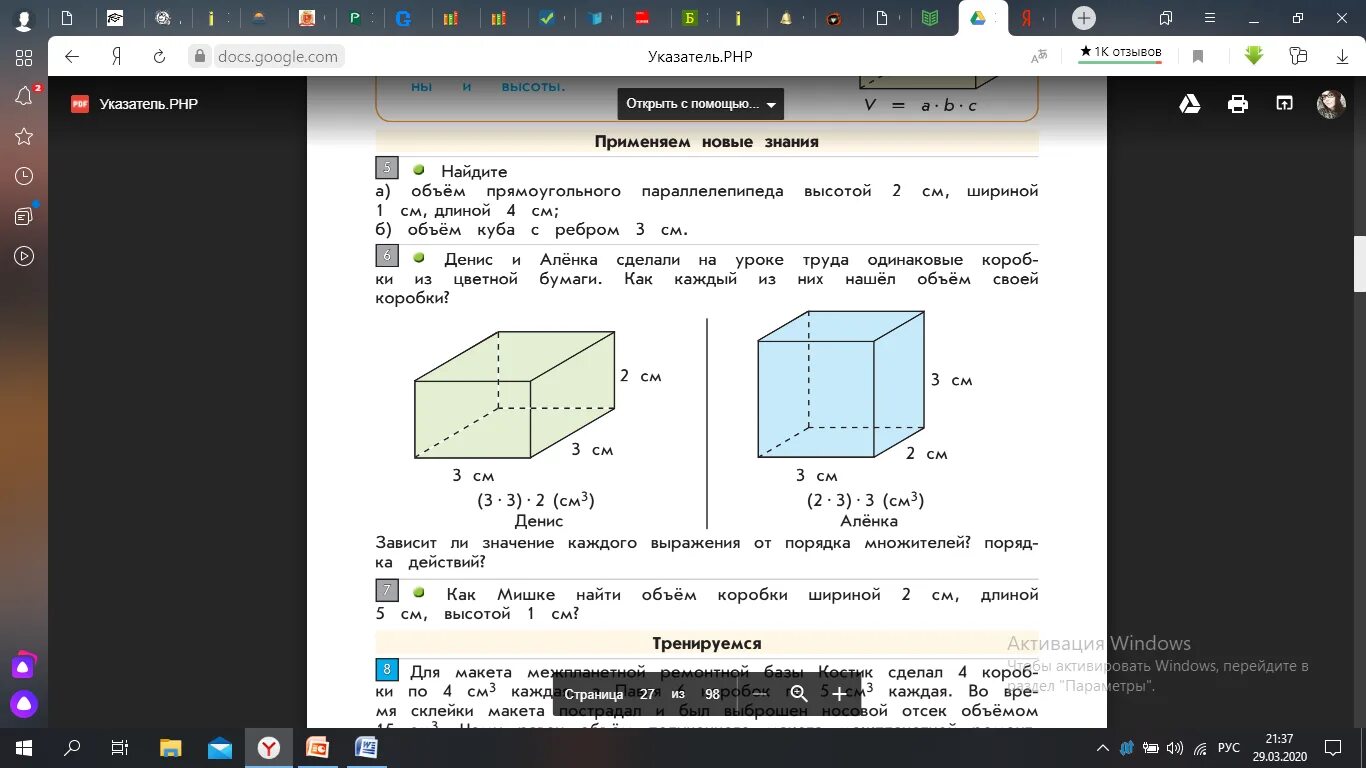Viewport: 1366px width, 768px height.
Task: Open the browser profile icon in top-left
Action: click(x=22, y=18)
